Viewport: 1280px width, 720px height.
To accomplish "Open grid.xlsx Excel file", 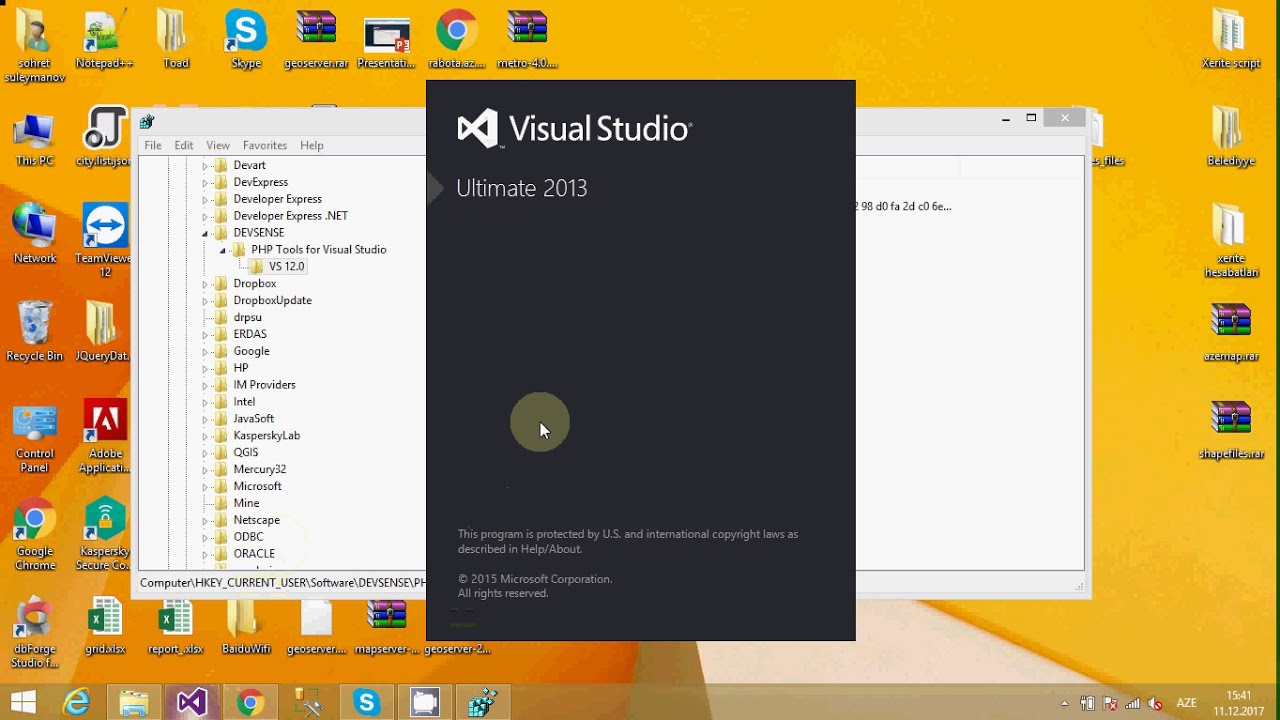I will coord(105,628).
